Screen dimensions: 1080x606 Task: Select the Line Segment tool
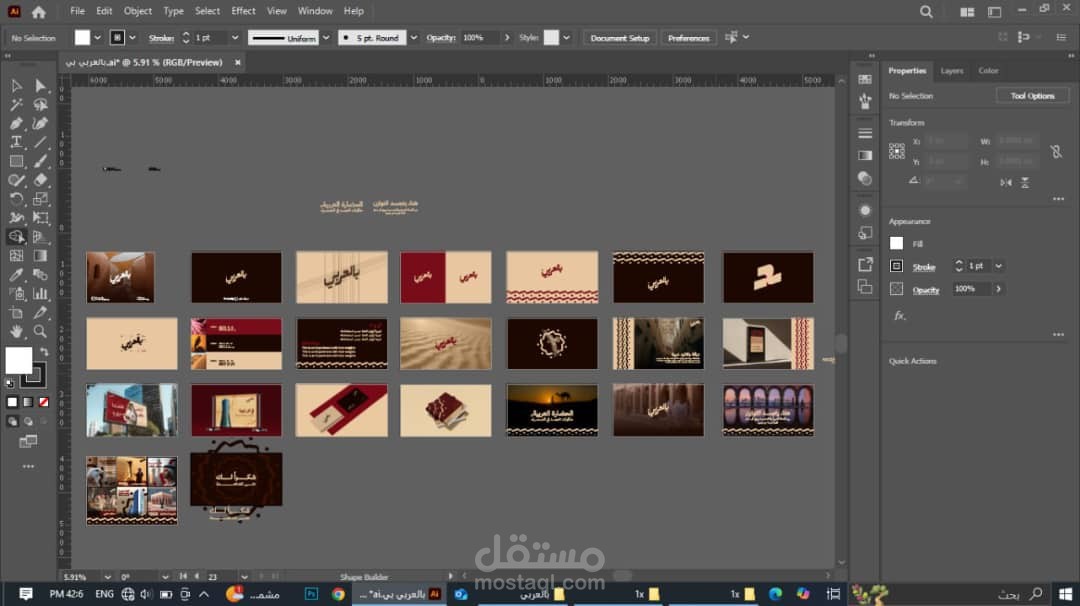(x=41, y=142)
